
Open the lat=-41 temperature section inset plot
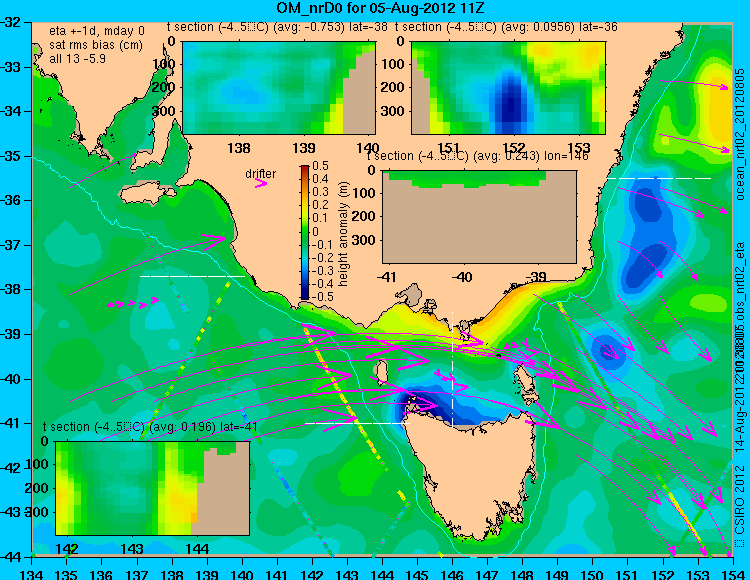153,488
